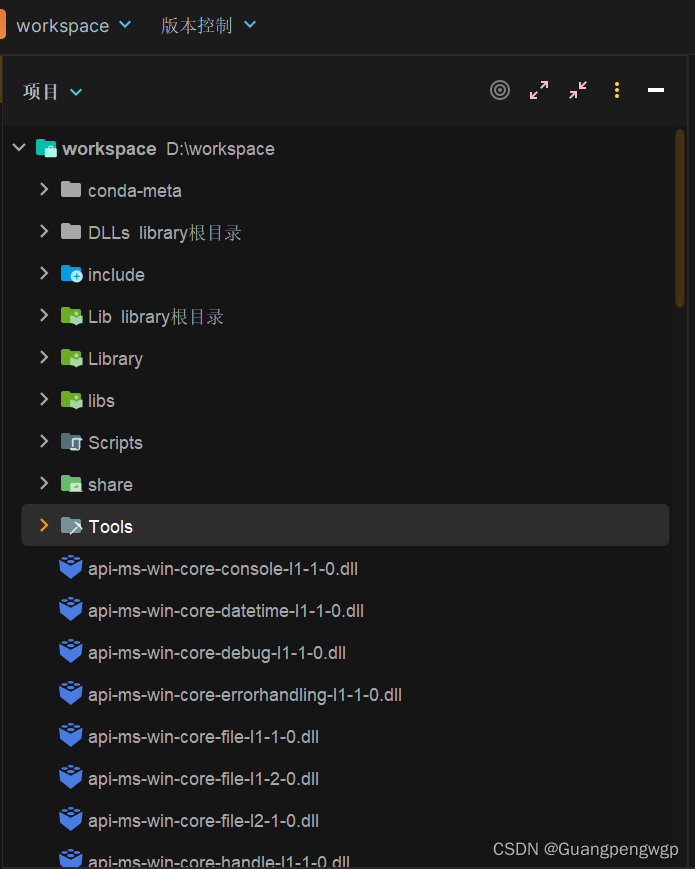Hide the project panel with minus icon
This screenshot has height=869, width=695.
[656, 90]
